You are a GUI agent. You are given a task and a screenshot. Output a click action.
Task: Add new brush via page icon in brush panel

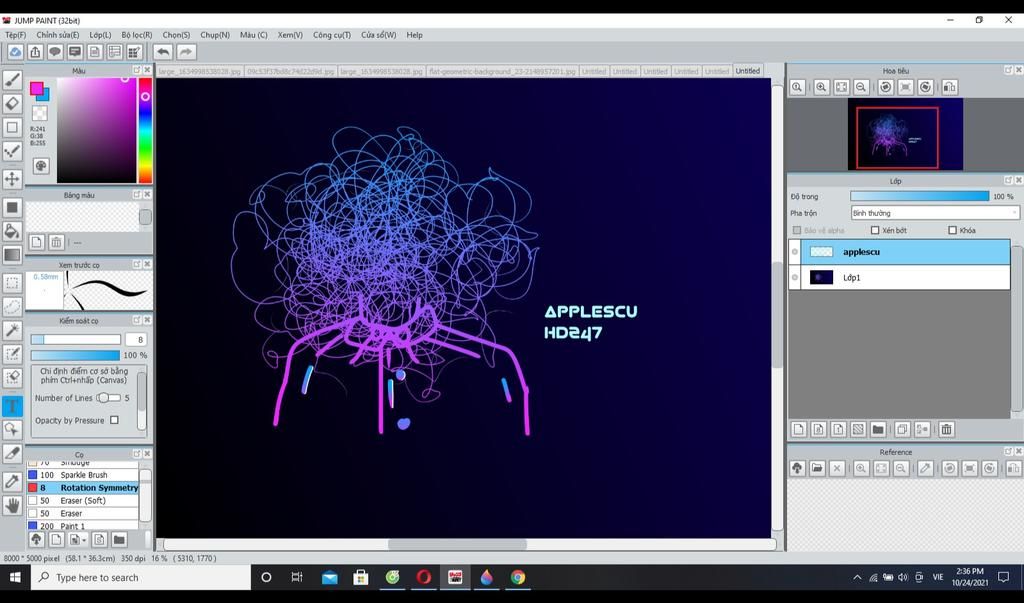click(56, 540)
